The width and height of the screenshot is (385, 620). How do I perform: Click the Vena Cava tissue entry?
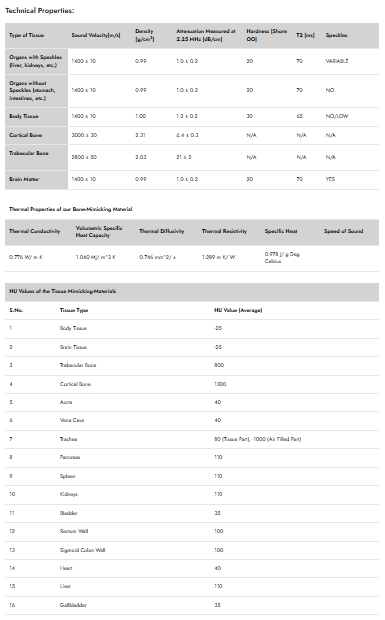[72, 420]
